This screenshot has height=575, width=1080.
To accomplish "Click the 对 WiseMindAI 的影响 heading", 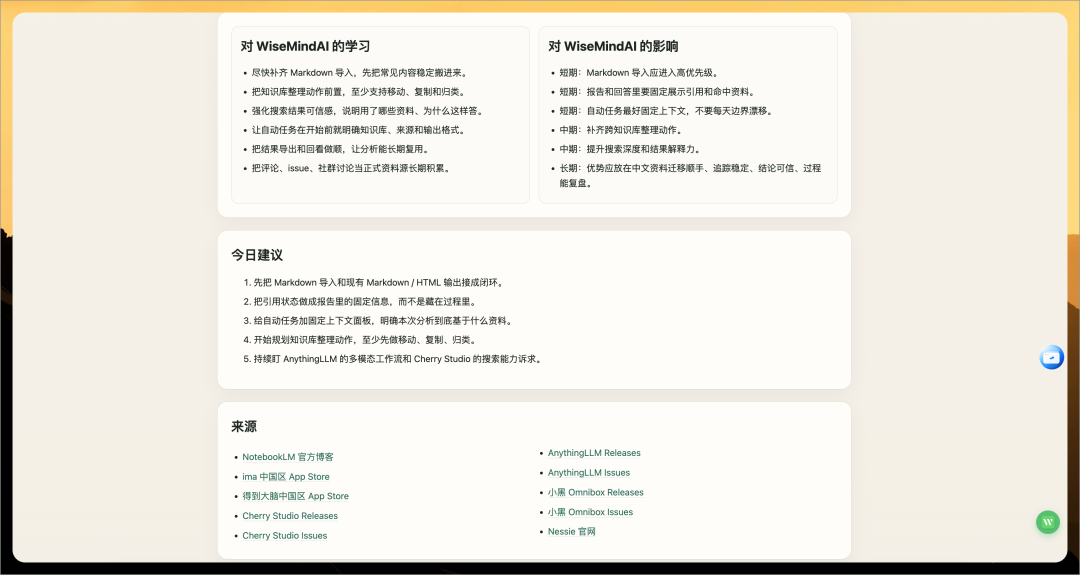I will [x=613, y=46].
